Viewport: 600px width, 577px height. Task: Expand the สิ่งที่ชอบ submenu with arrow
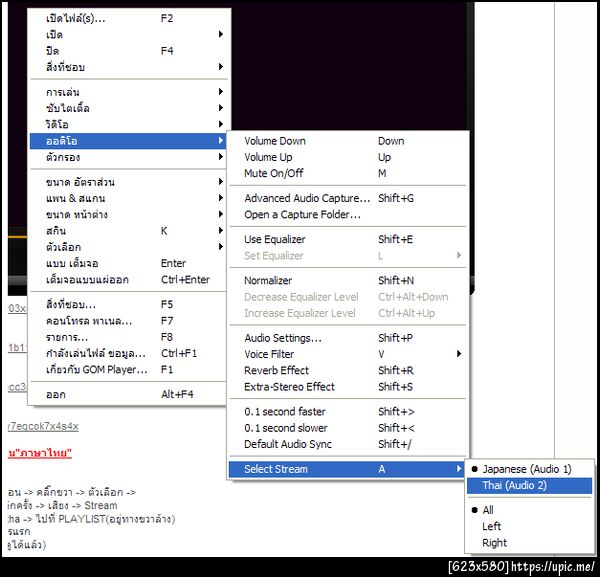click(128, 67)
